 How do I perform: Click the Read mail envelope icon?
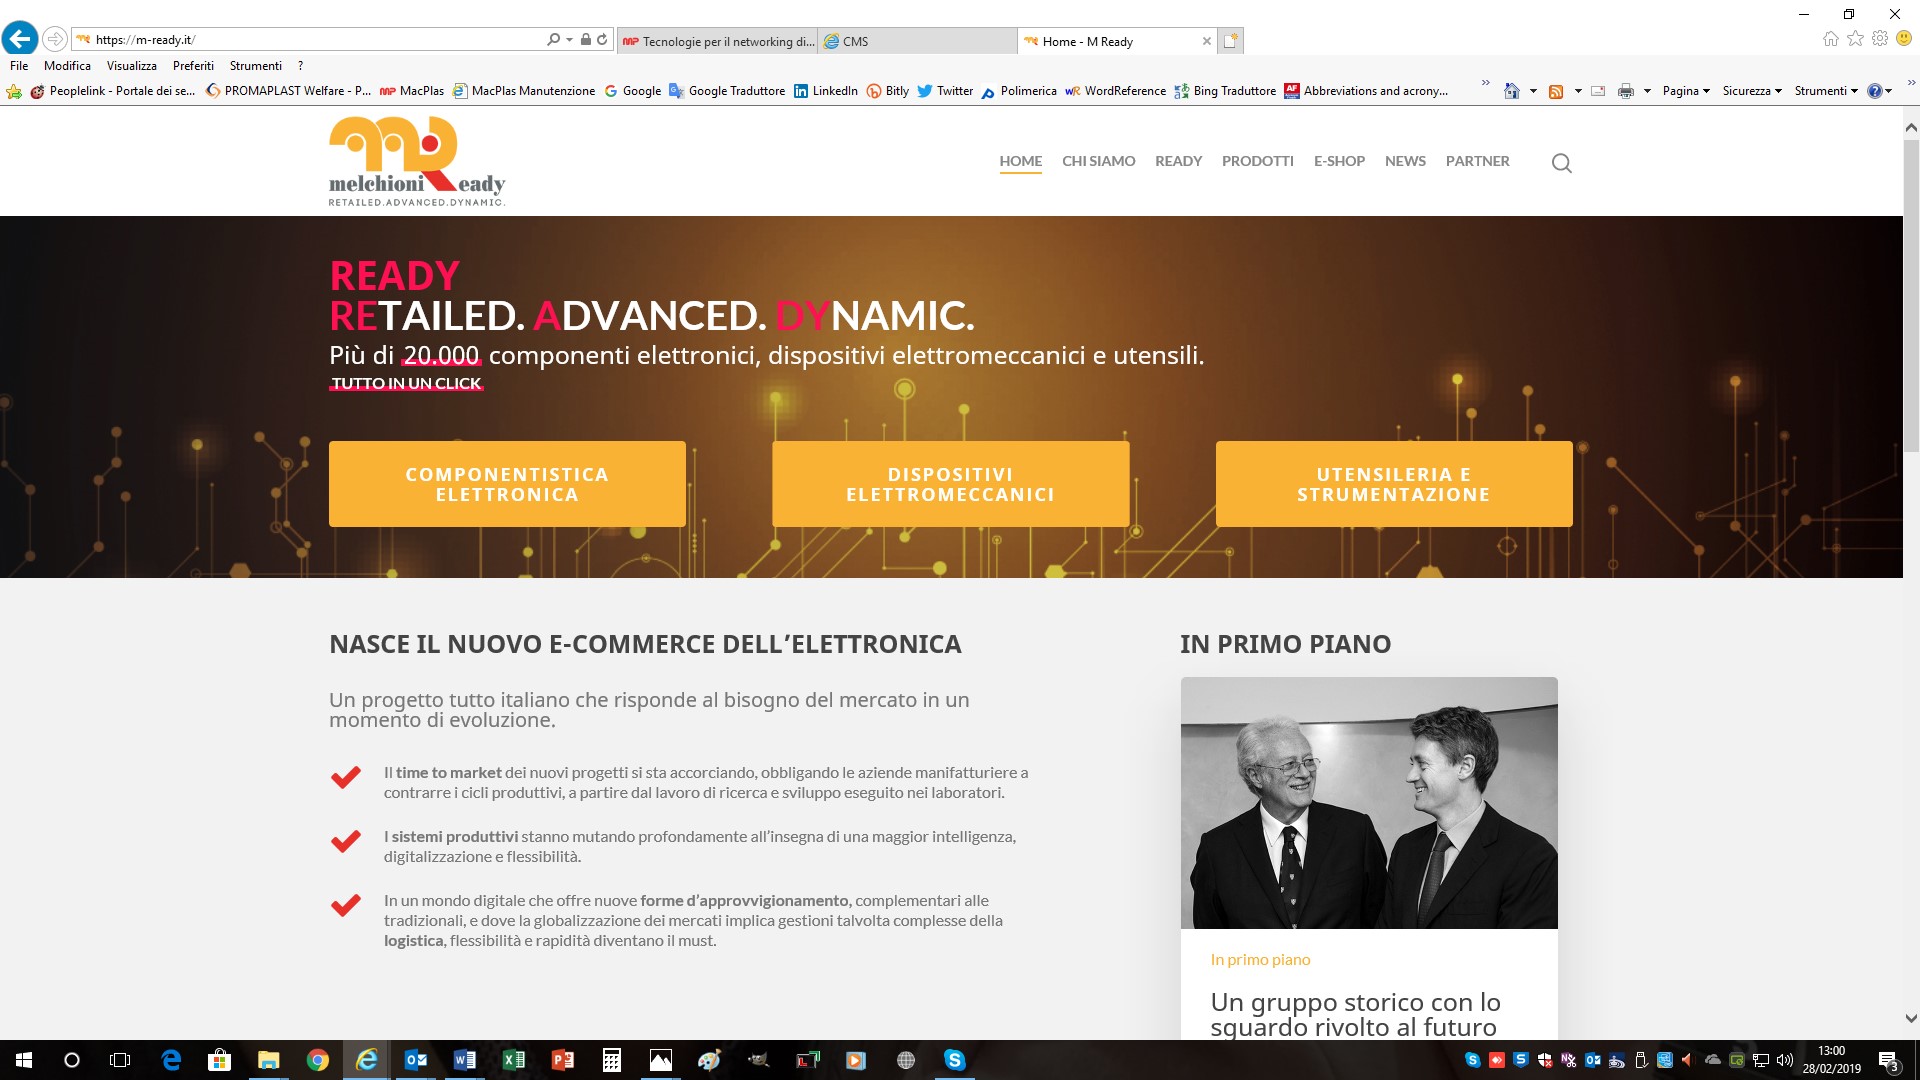1598,91
